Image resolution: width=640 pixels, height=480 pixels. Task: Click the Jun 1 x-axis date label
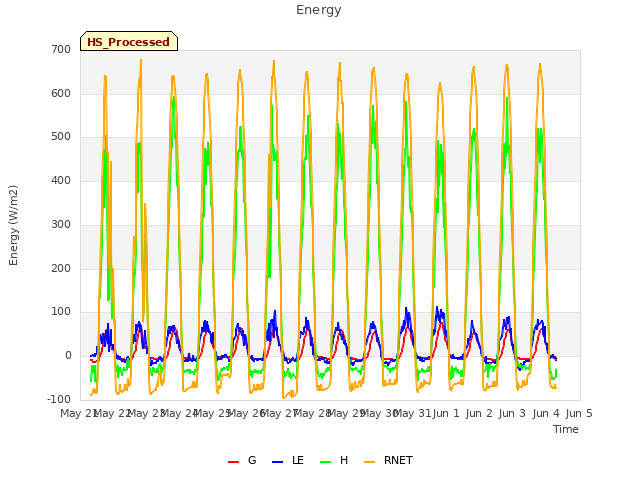click(446, 413)
